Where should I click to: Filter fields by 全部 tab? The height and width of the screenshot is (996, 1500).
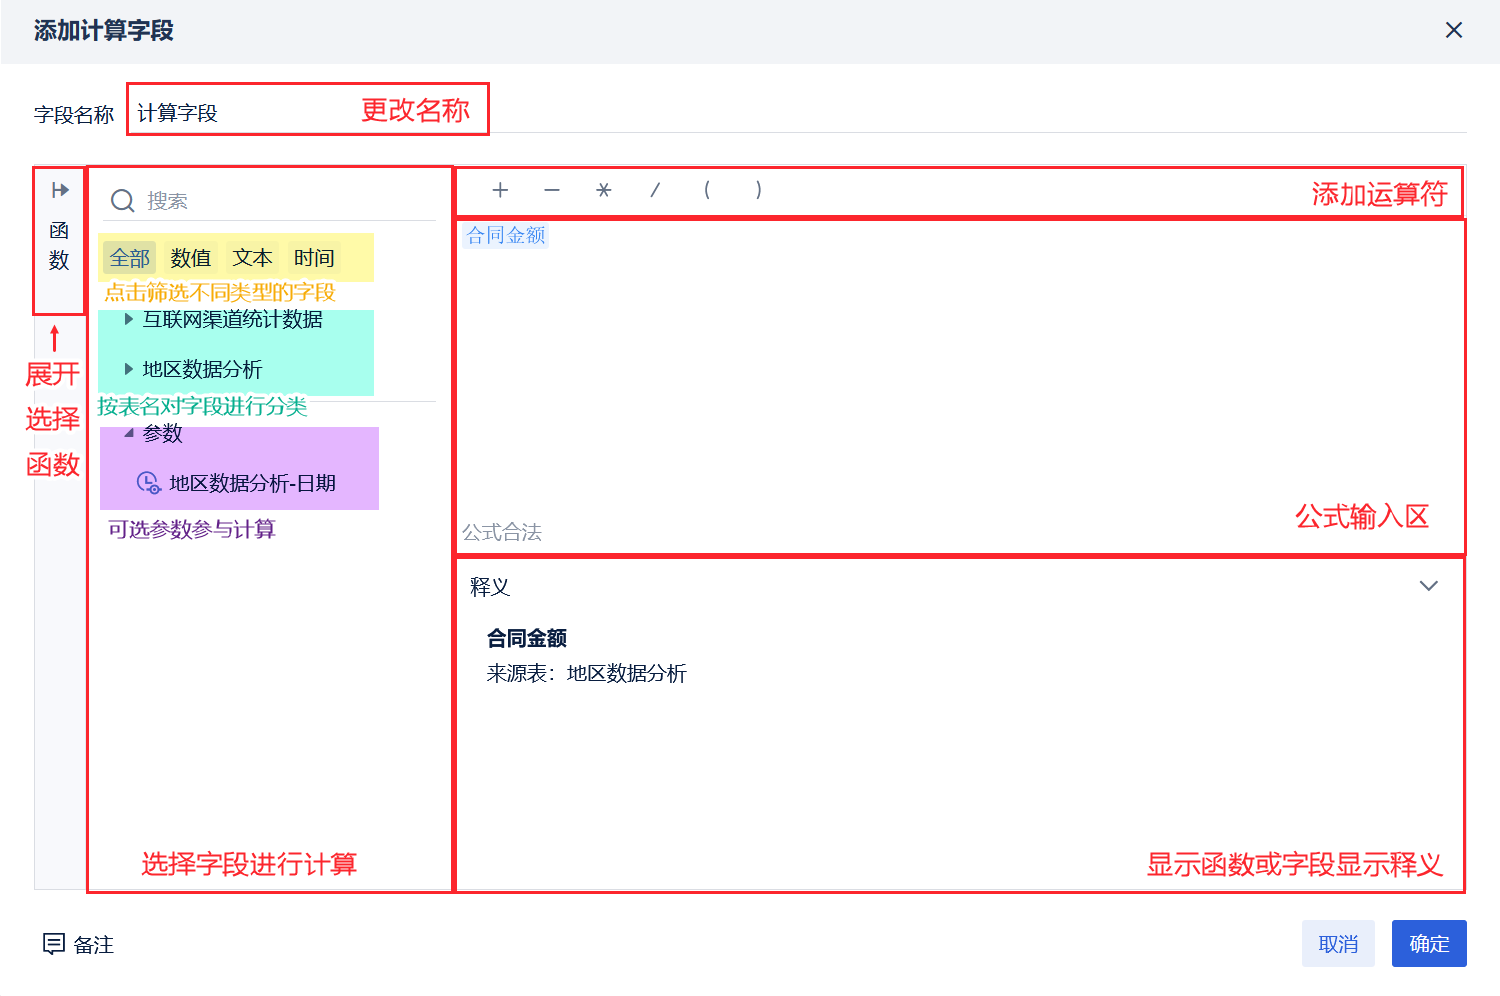pos(130,258)
